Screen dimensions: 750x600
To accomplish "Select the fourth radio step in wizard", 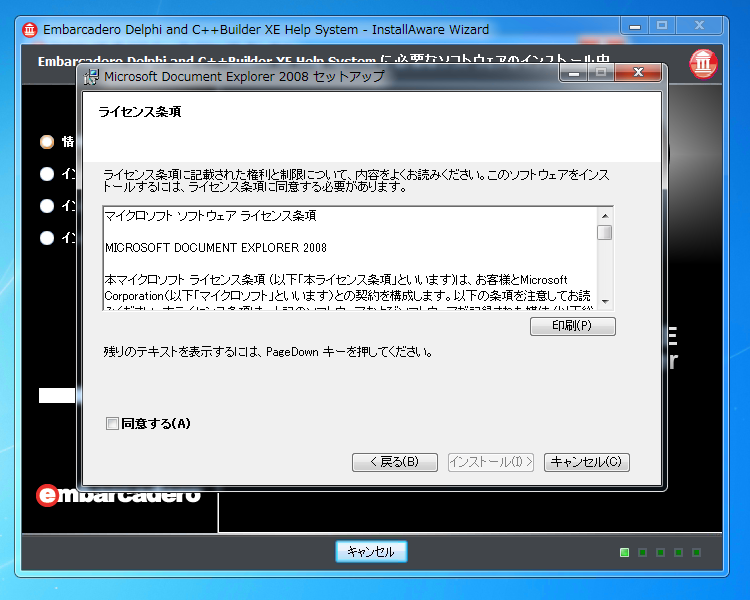I will click(47, 238).
